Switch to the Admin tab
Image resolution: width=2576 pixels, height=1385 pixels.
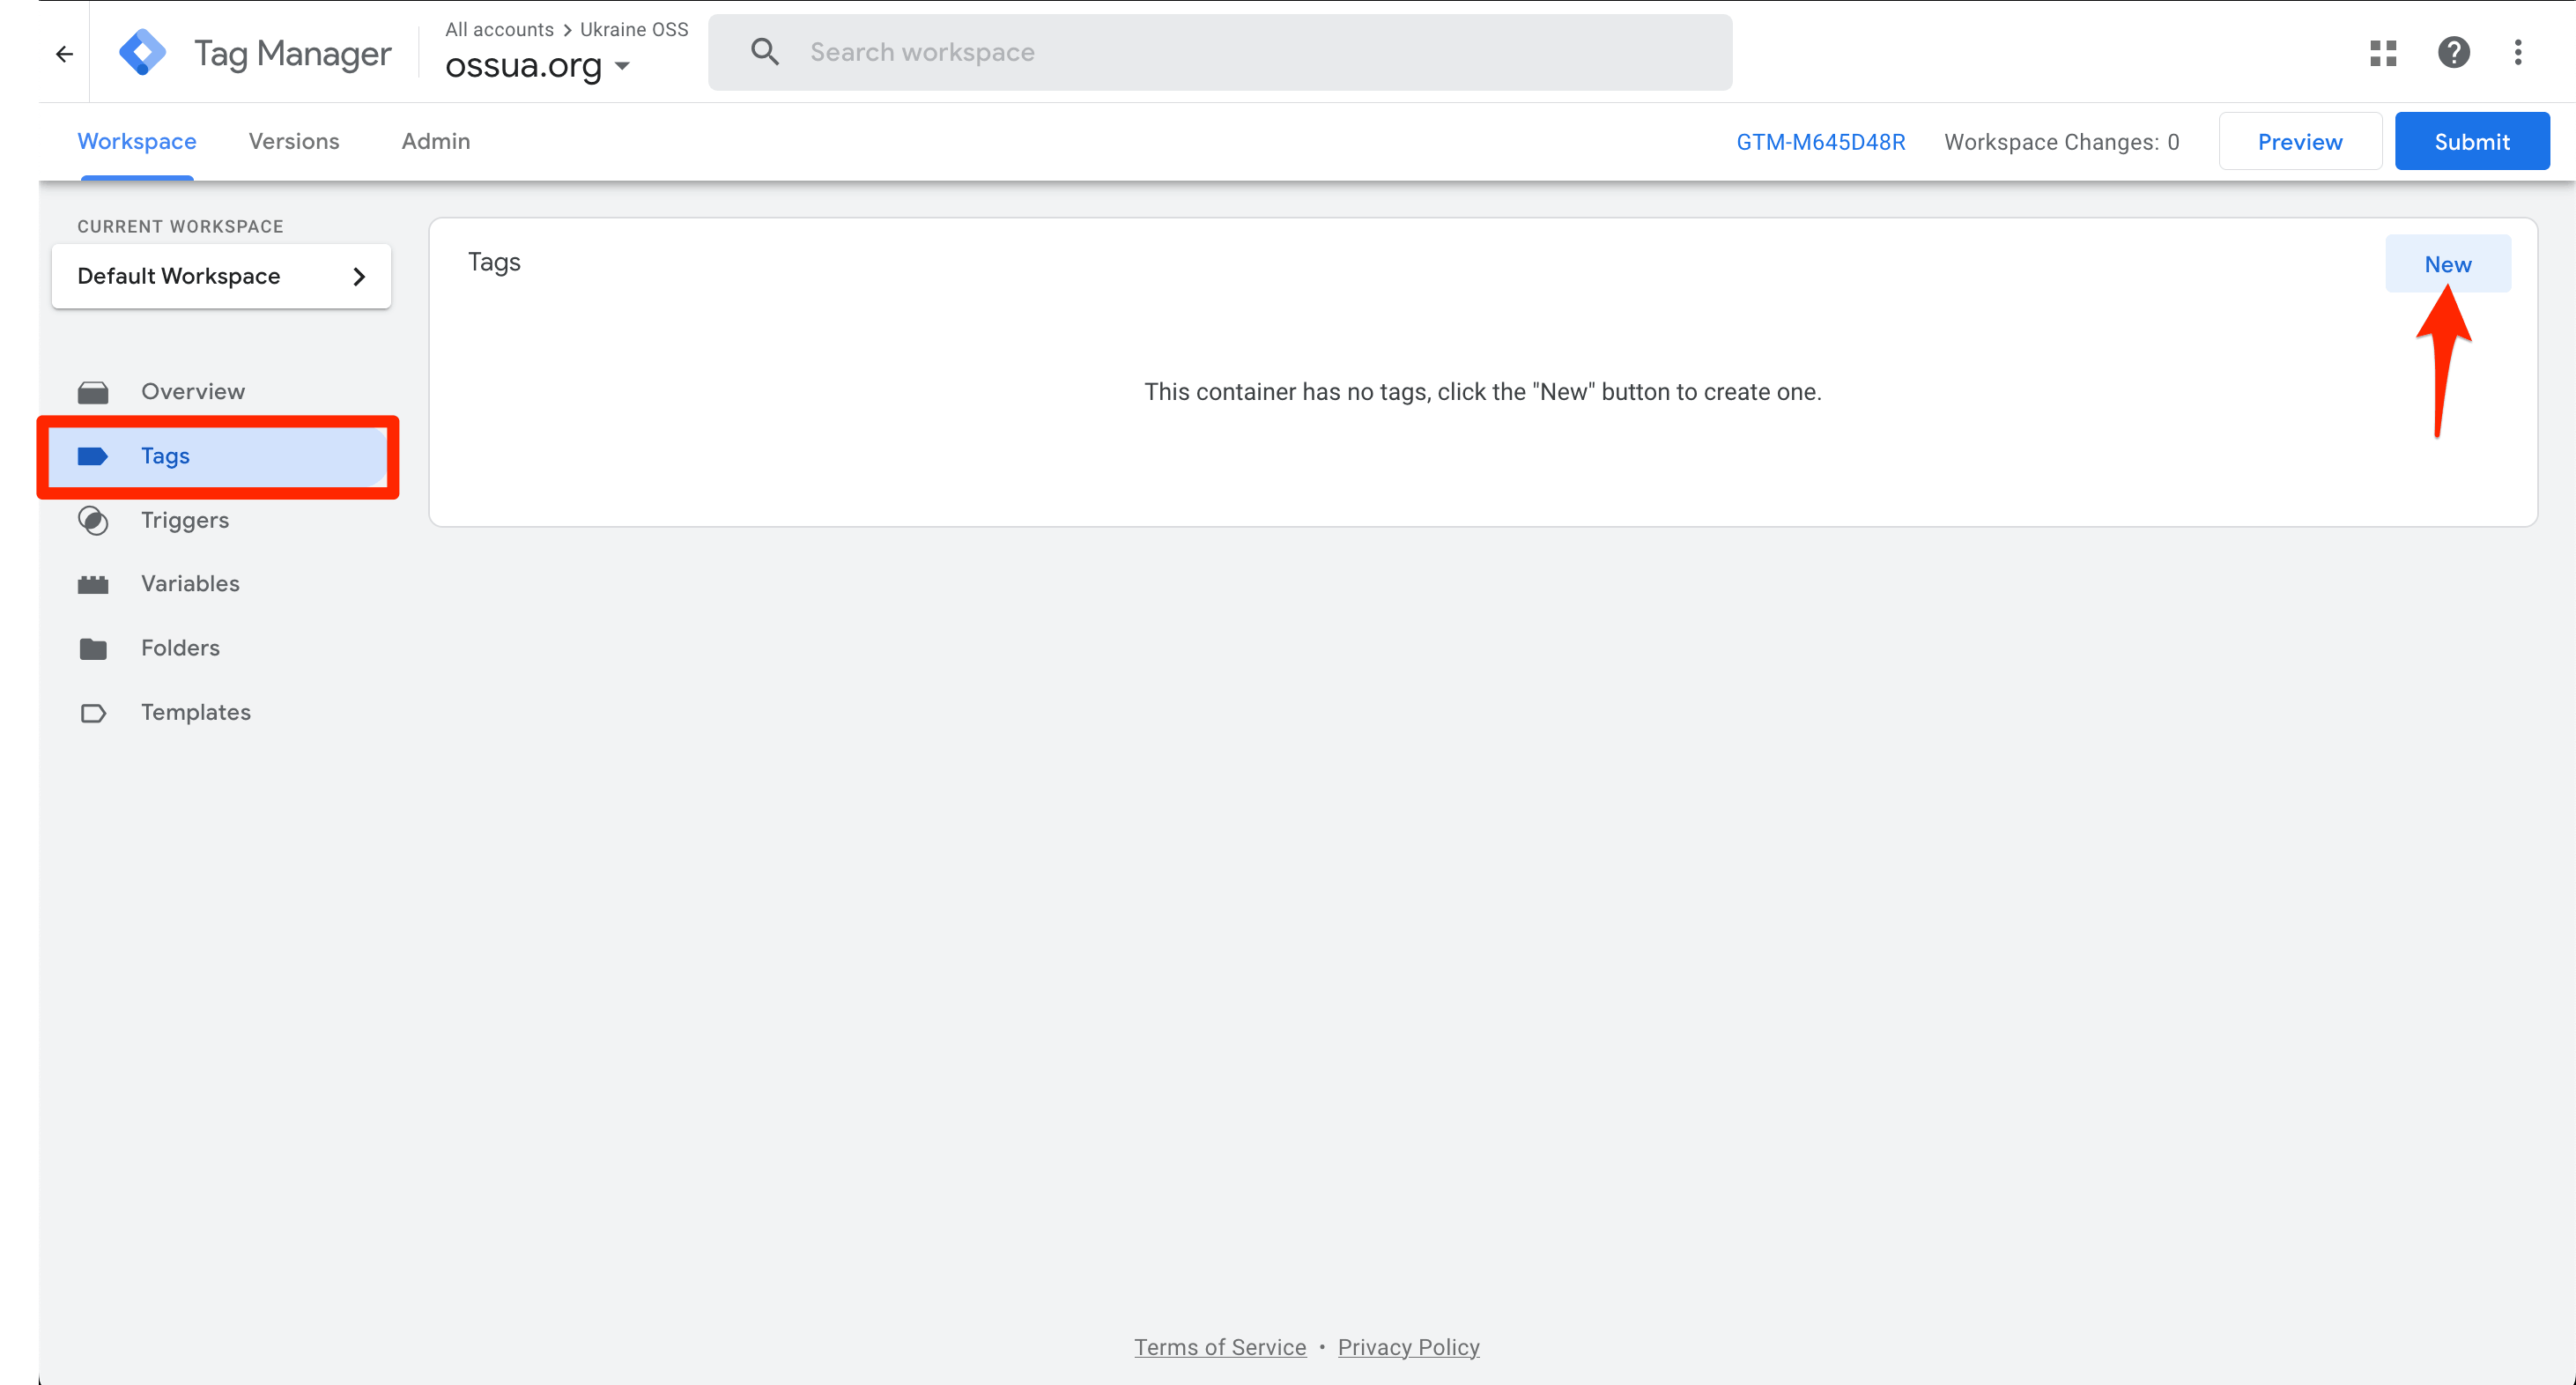(x=435, y=141)
